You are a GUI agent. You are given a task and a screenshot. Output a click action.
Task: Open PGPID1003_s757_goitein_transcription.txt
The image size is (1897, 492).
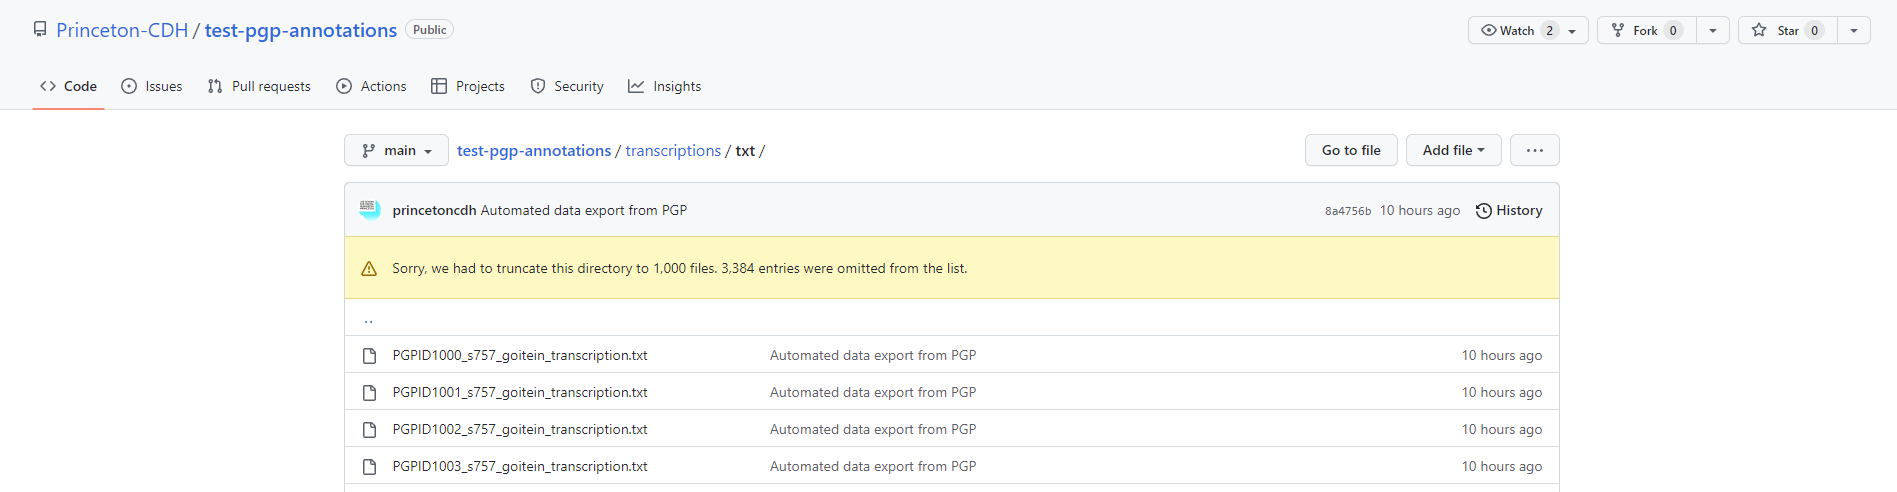(520, 466)
